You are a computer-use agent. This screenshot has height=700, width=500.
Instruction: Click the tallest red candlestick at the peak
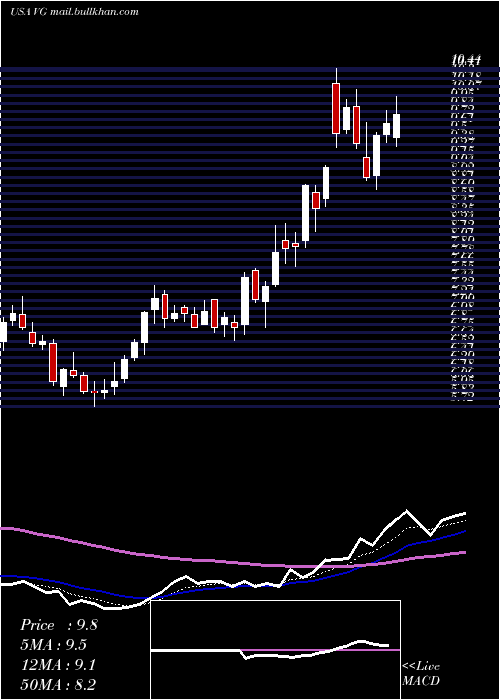[336, 108]
